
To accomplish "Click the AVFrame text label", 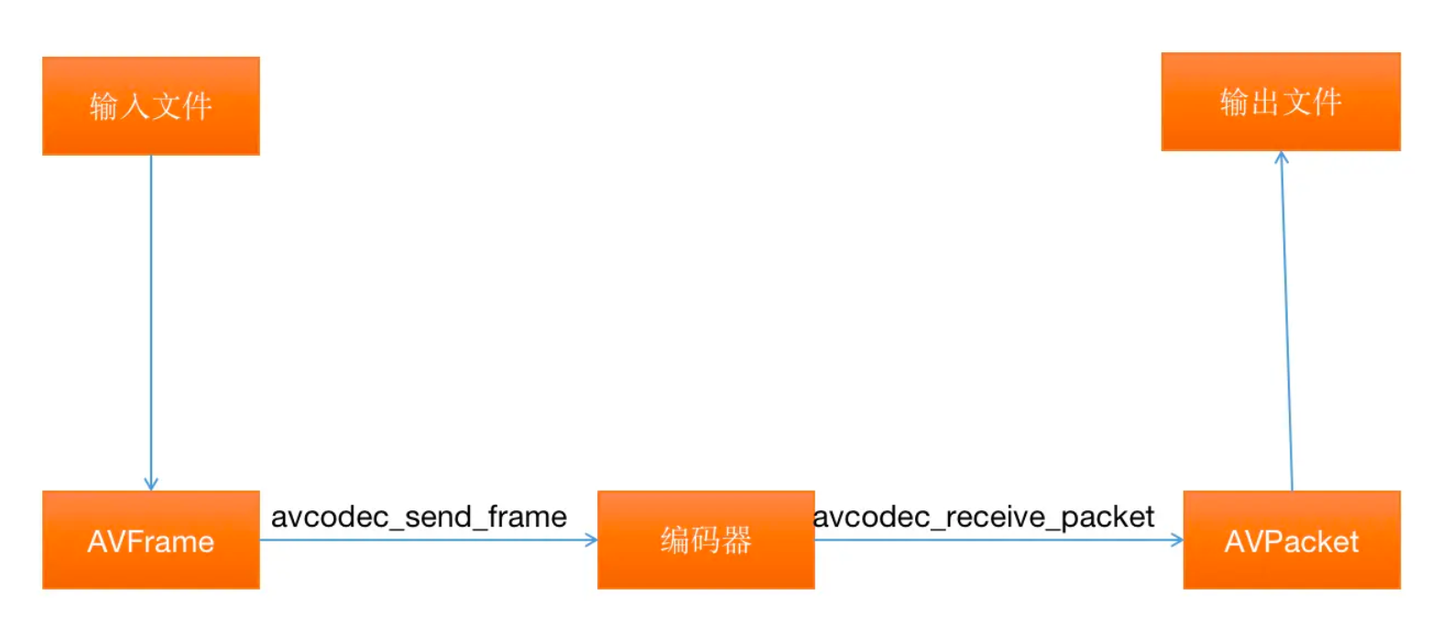I will coord(151,541).
